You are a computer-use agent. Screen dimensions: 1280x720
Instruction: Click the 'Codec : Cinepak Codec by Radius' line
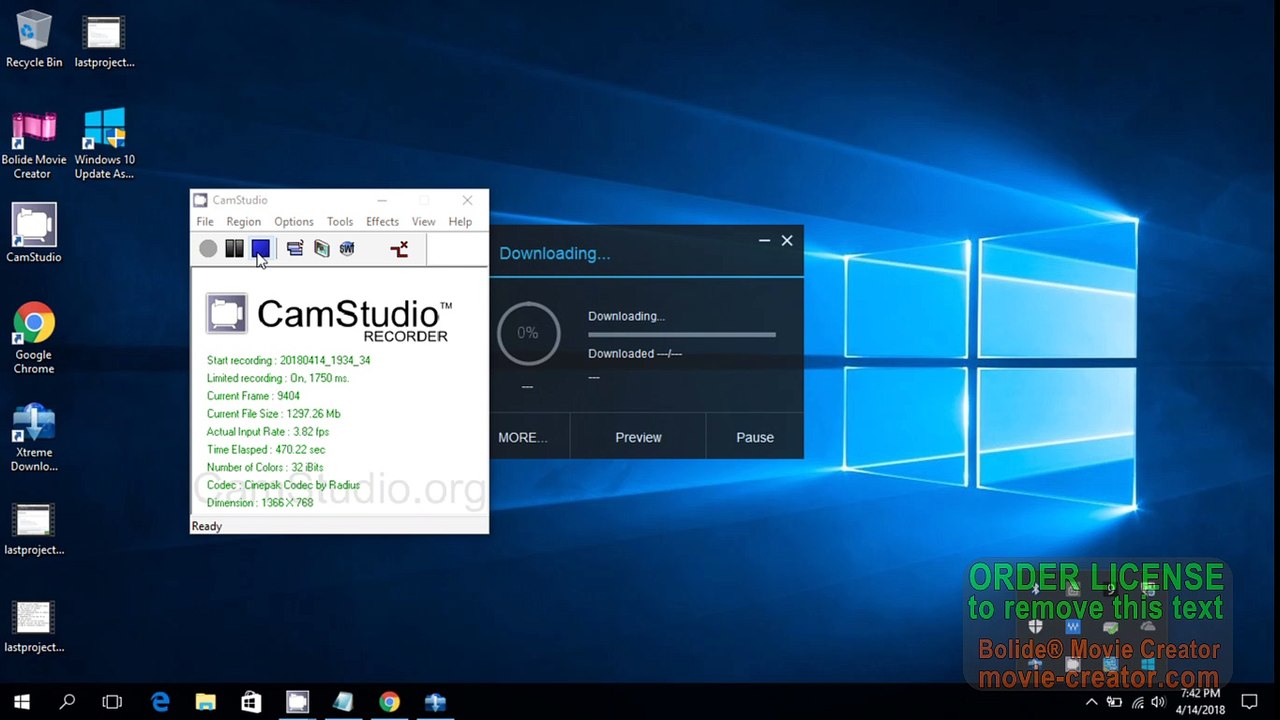283,485
